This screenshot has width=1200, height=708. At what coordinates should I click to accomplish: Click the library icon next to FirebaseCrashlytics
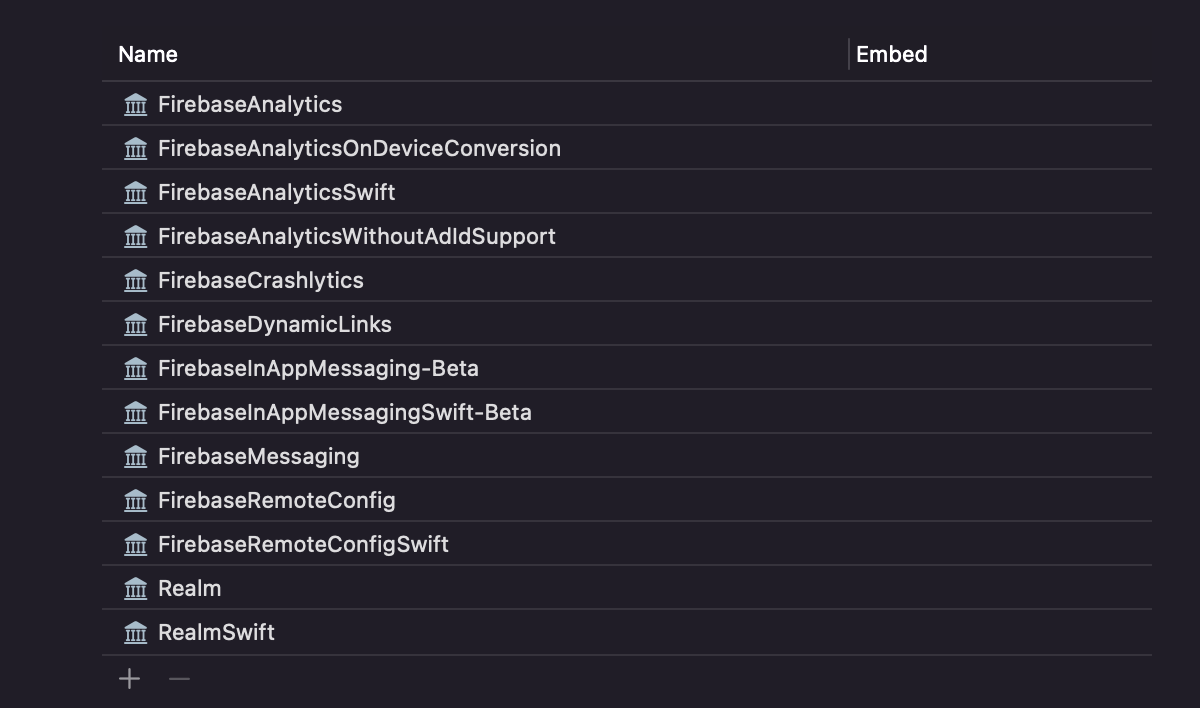[135, 280]
